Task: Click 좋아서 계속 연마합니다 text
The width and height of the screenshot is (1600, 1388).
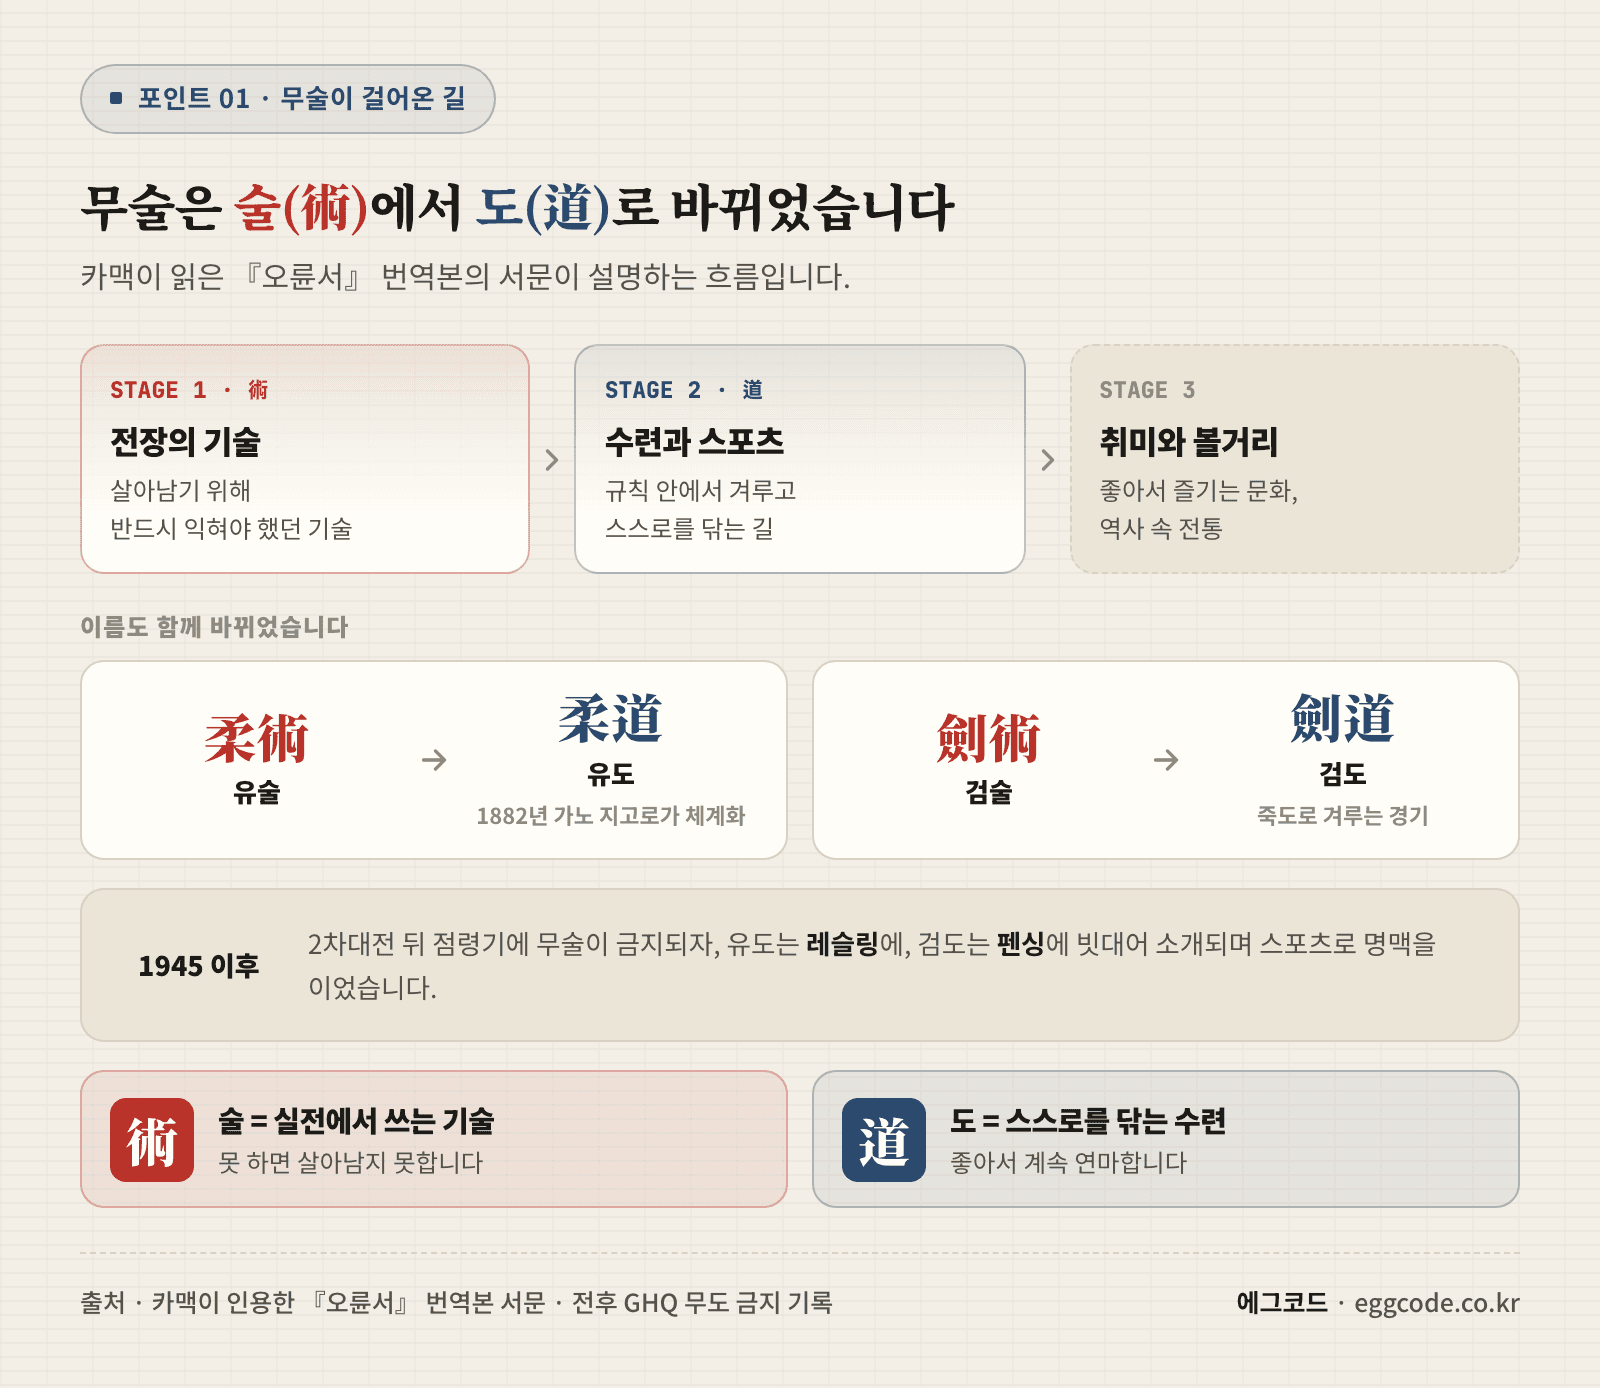Action: [x=1068, y=1163]
